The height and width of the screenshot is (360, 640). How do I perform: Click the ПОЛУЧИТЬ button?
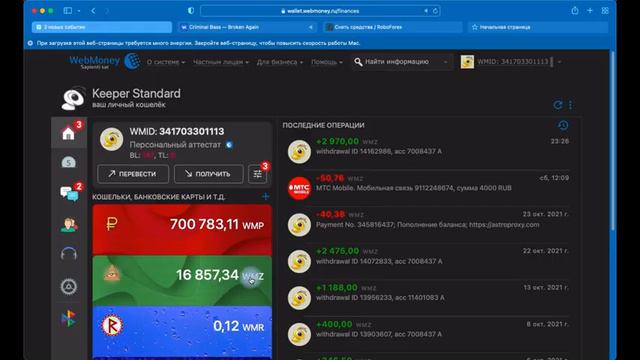click(209, 174)
